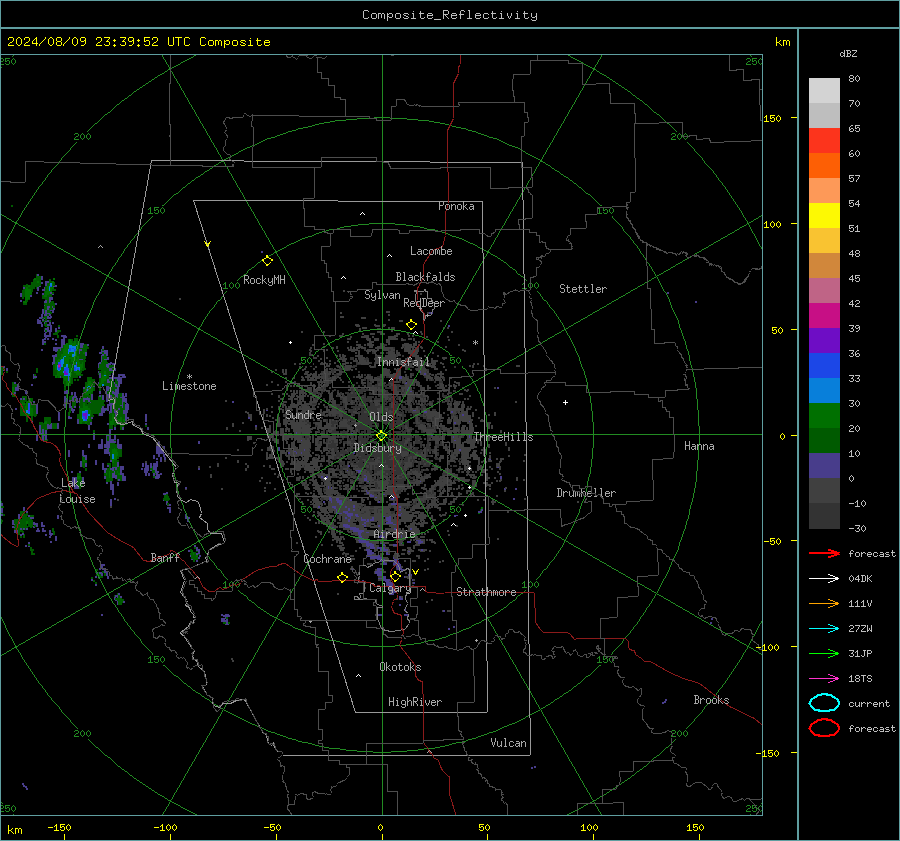This screenshot has height=841, width=900.
Task: Select the blue 36 dBZ color swatch
Action: (x=824, y=366)
